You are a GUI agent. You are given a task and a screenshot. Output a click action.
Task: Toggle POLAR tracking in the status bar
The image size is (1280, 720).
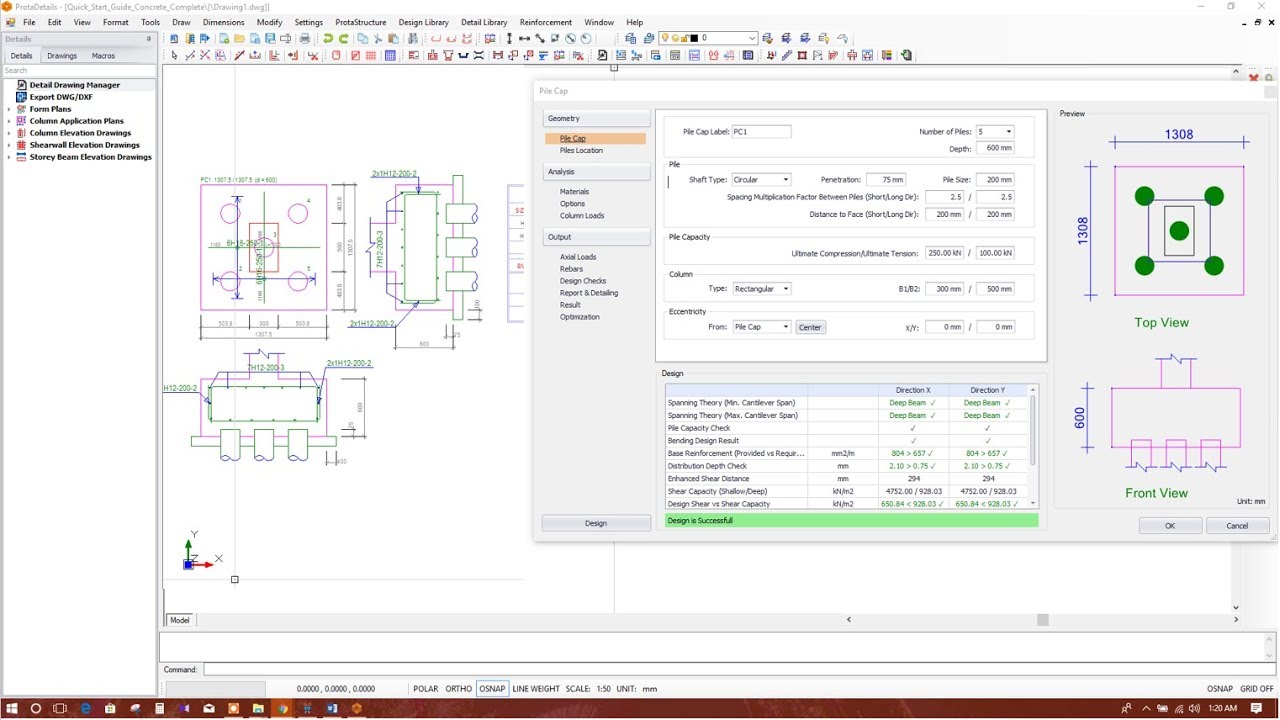coord(425,688)
